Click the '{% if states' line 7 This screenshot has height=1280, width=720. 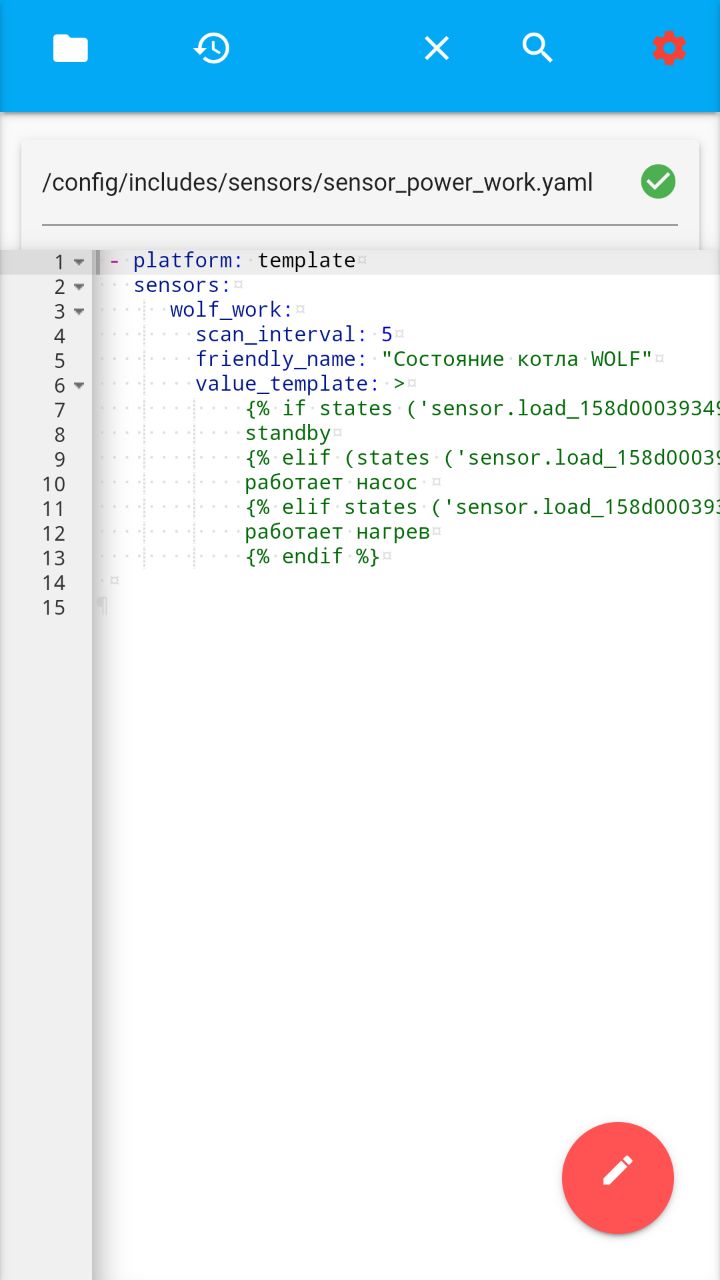pyautogui.click(x=482, y=409)
